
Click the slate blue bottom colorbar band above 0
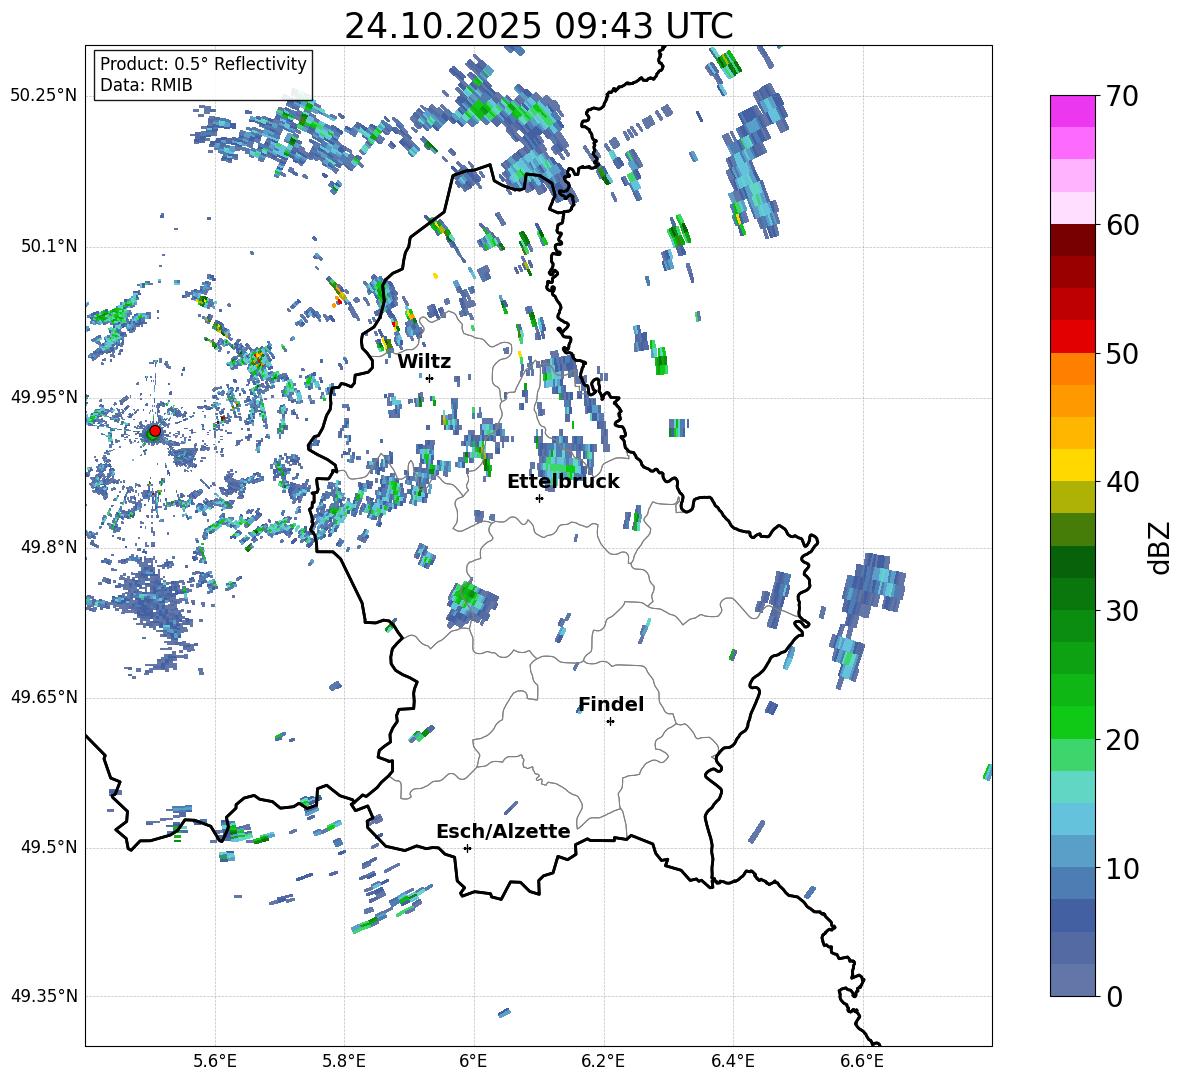[x=1073, y=980]
